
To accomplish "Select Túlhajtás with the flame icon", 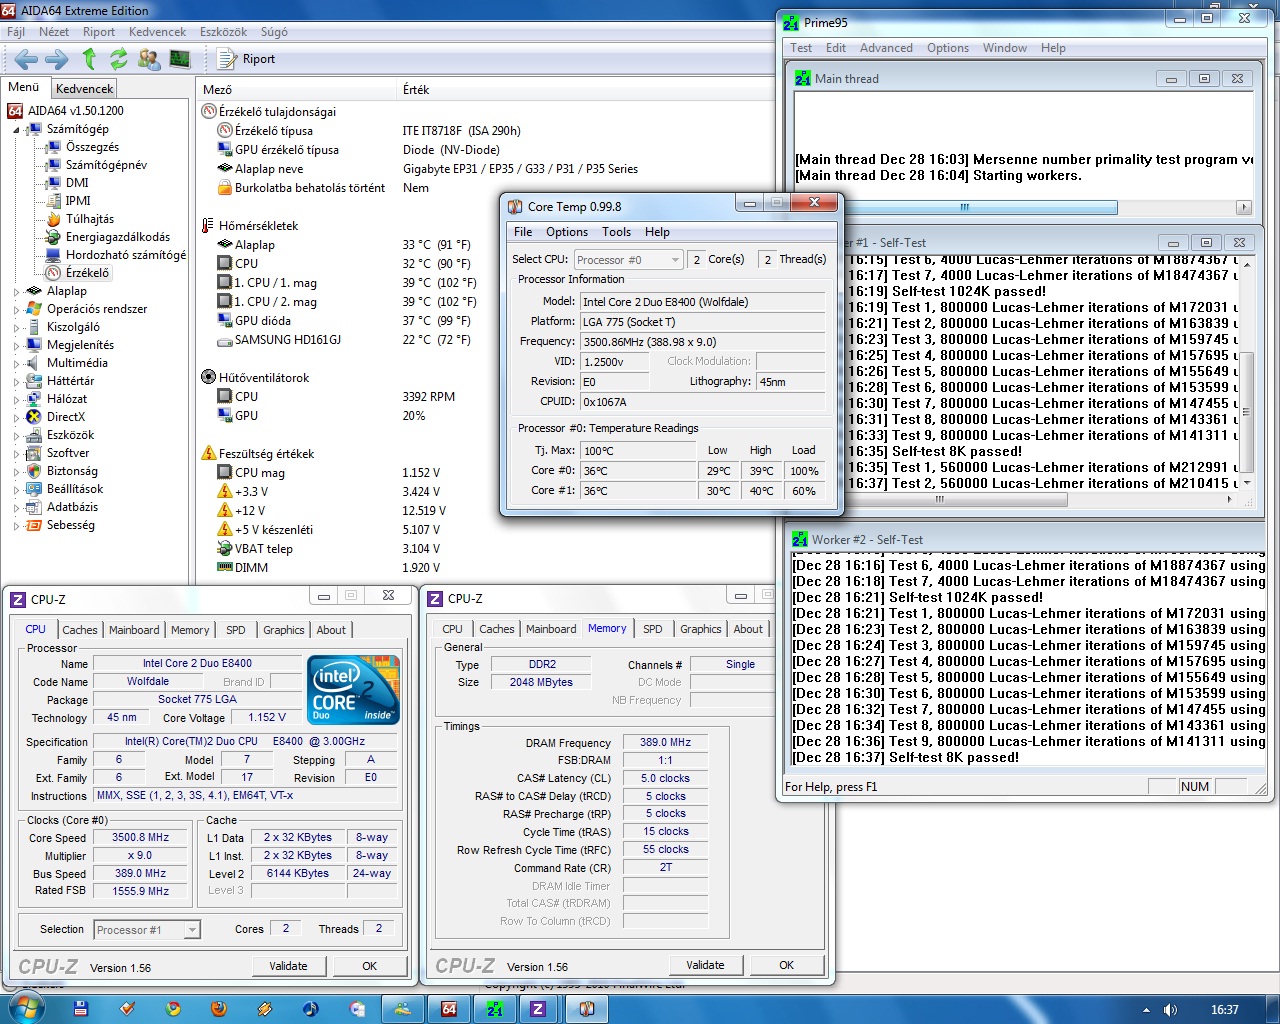I will 90,219.
